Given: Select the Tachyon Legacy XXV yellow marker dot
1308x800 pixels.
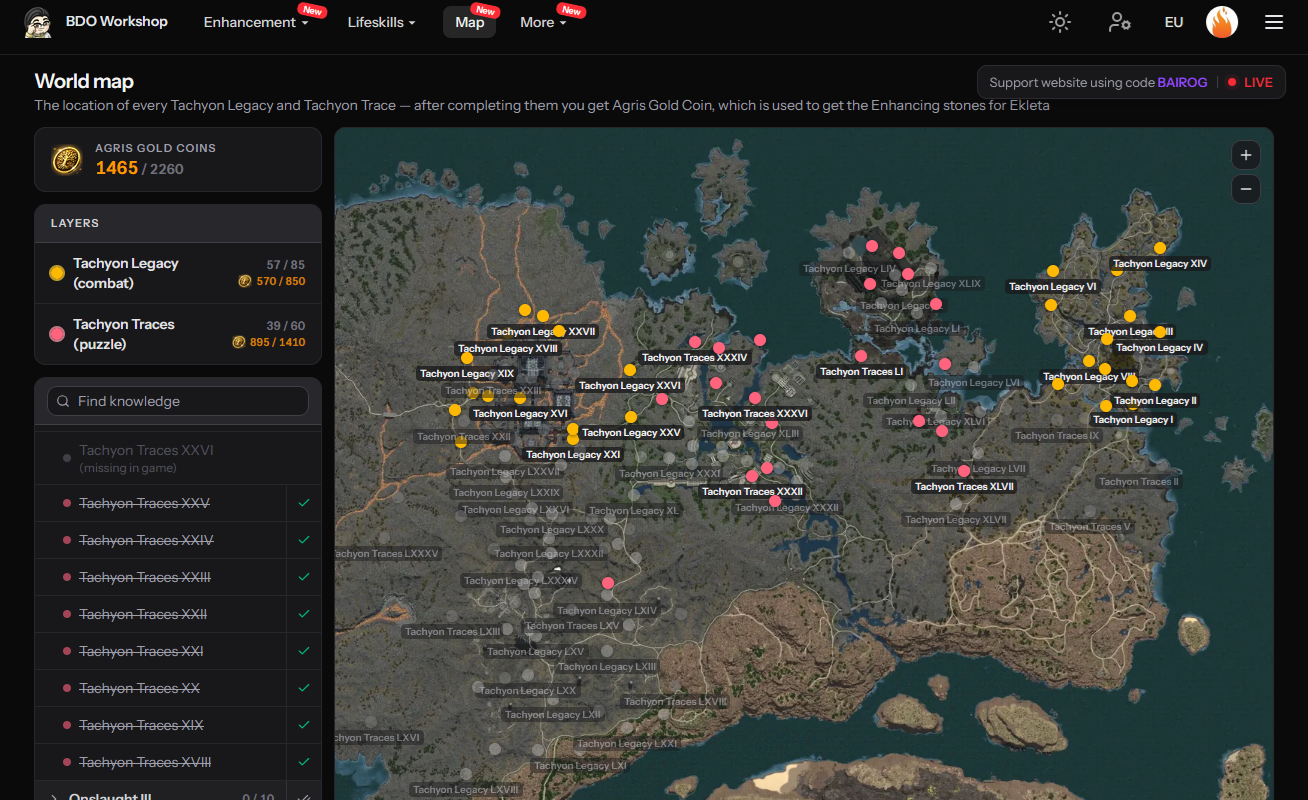Looking at the screenshot, I should pos(631,417).
